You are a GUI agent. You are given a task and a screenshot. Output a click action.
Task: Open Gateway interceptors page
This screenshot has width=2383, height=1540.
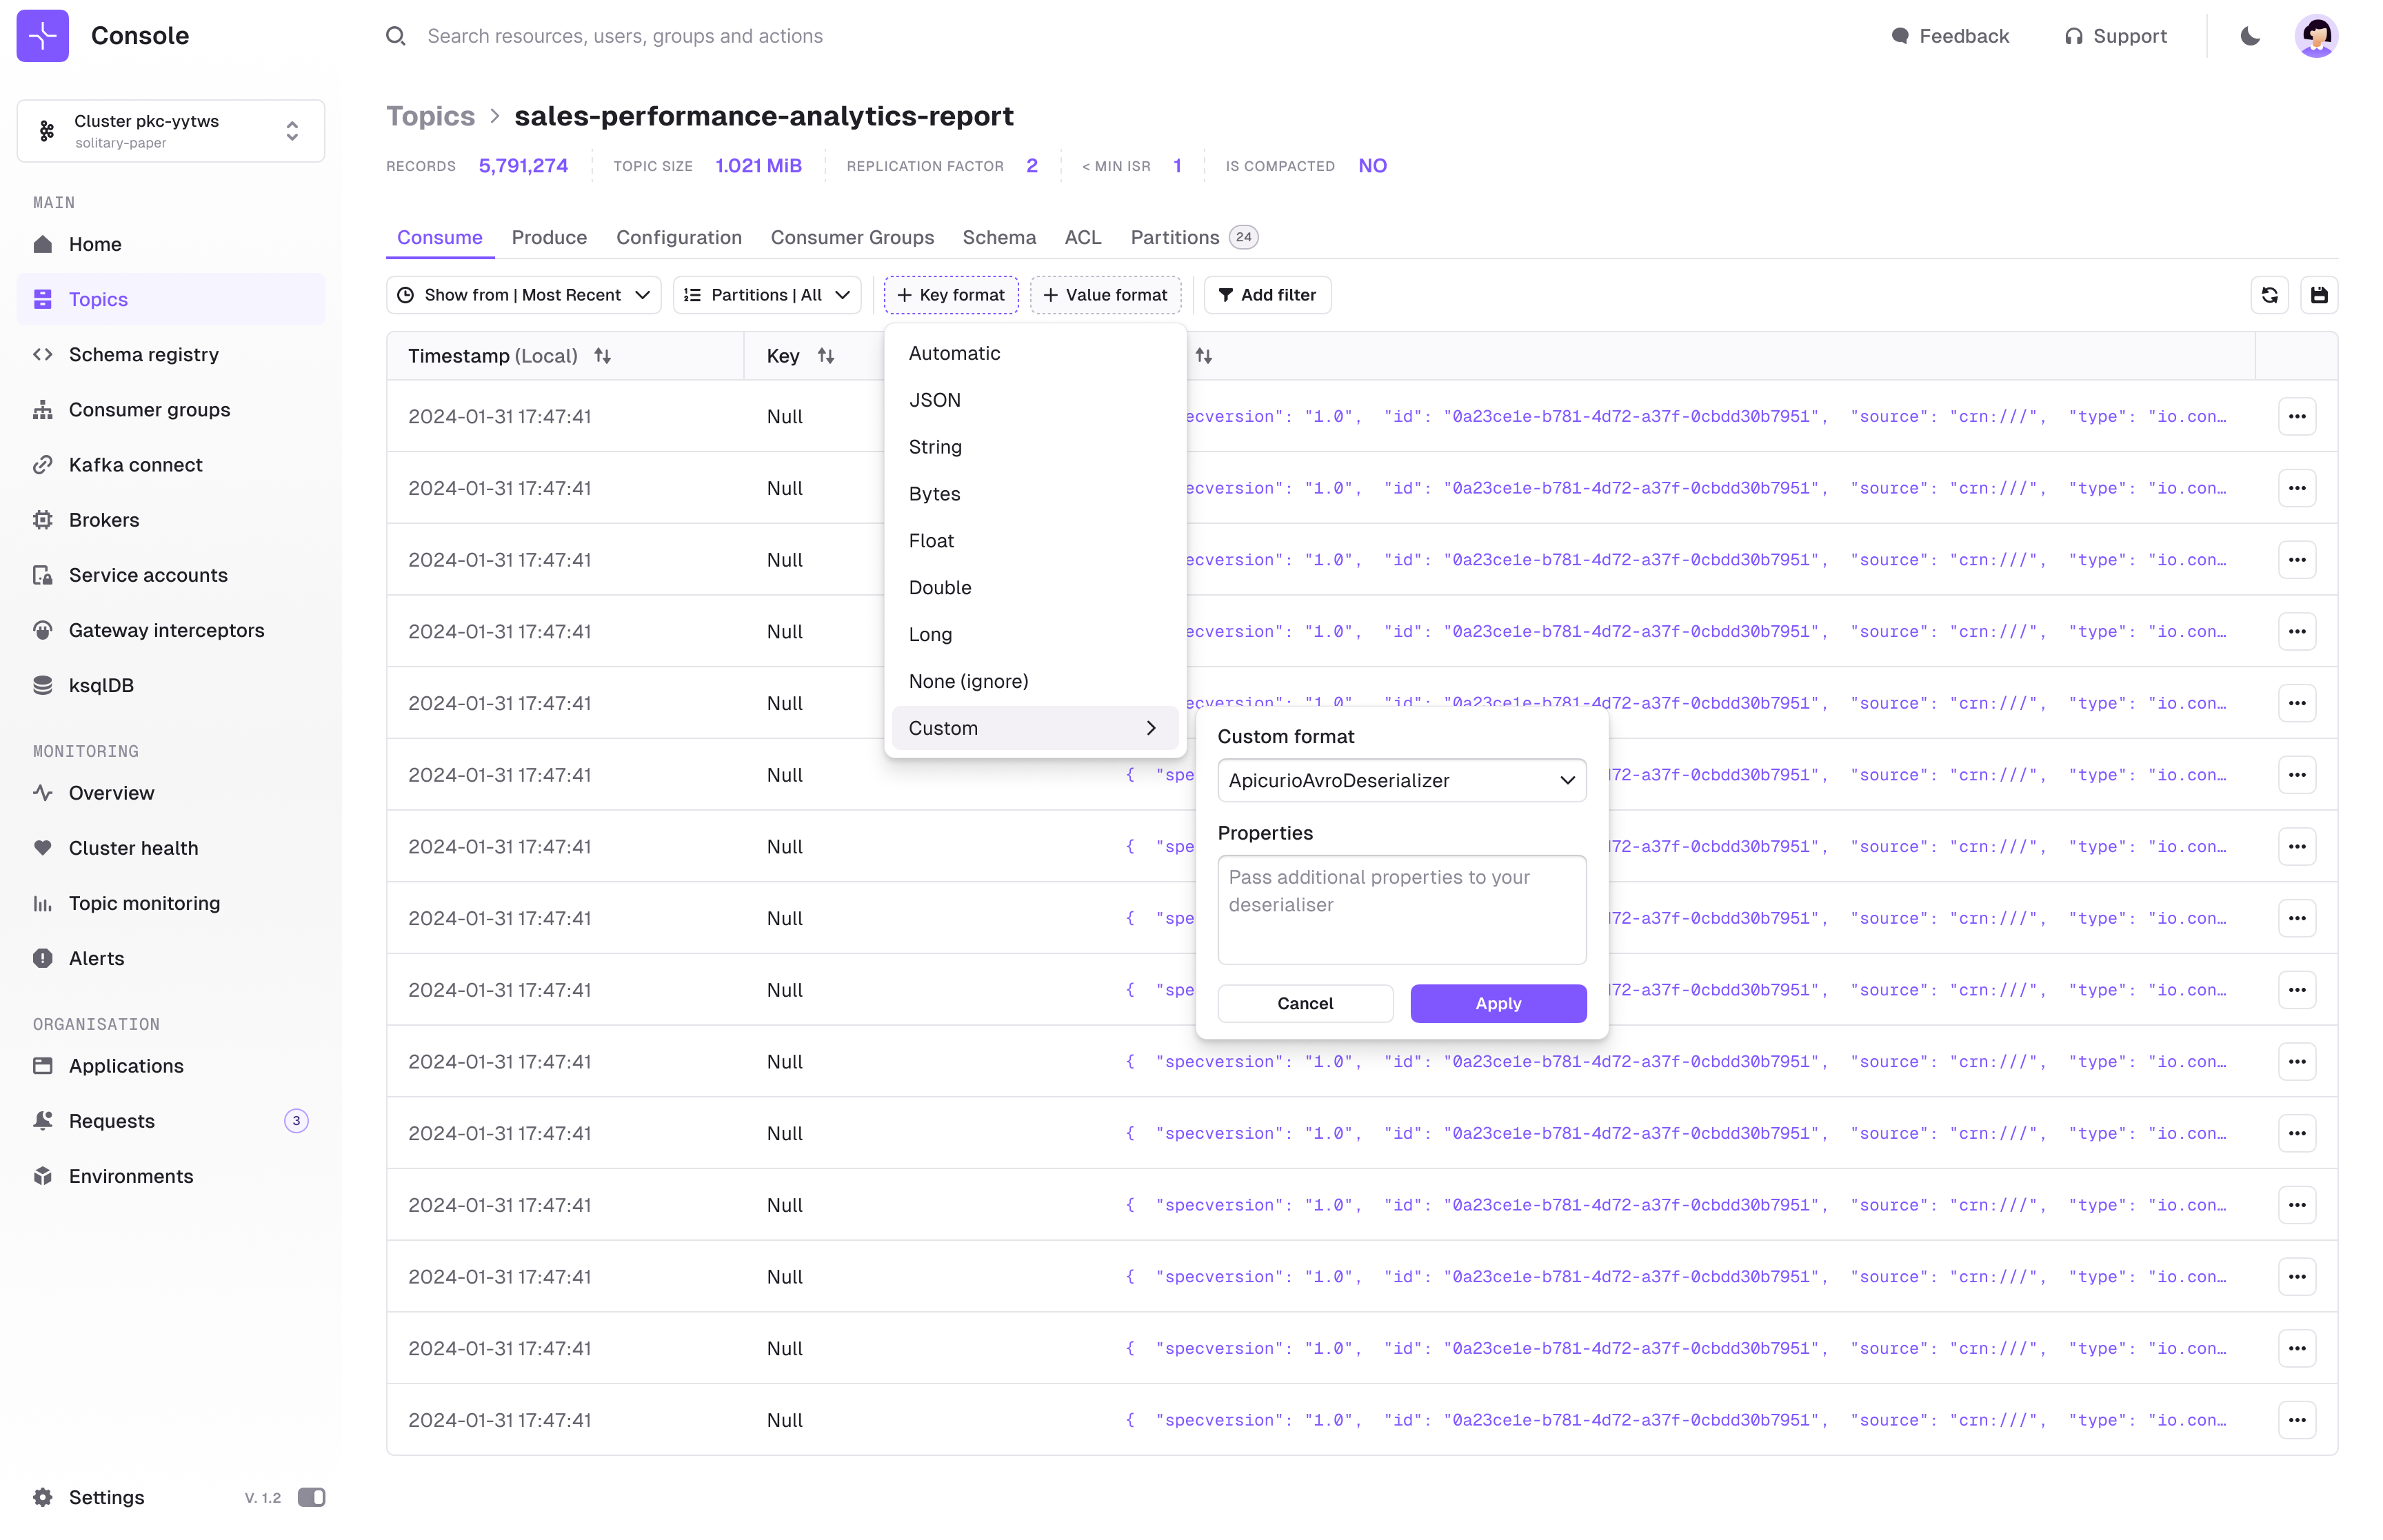pos(166,630)
